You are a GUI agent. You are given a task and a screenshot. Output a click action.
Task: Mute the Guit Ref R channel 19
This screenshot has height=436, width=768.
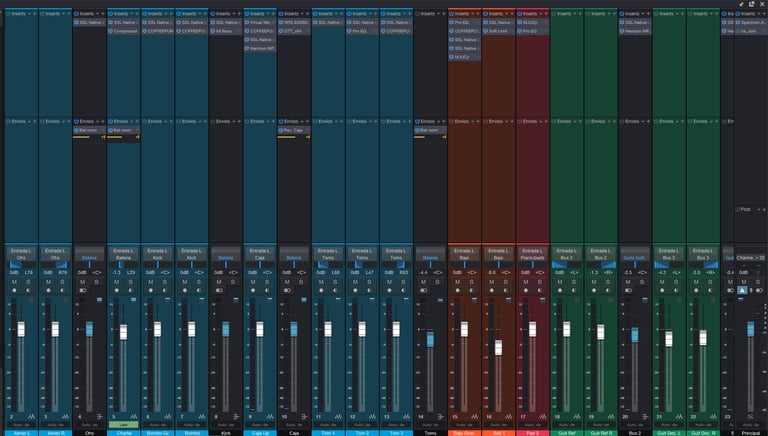coord(594,282)
